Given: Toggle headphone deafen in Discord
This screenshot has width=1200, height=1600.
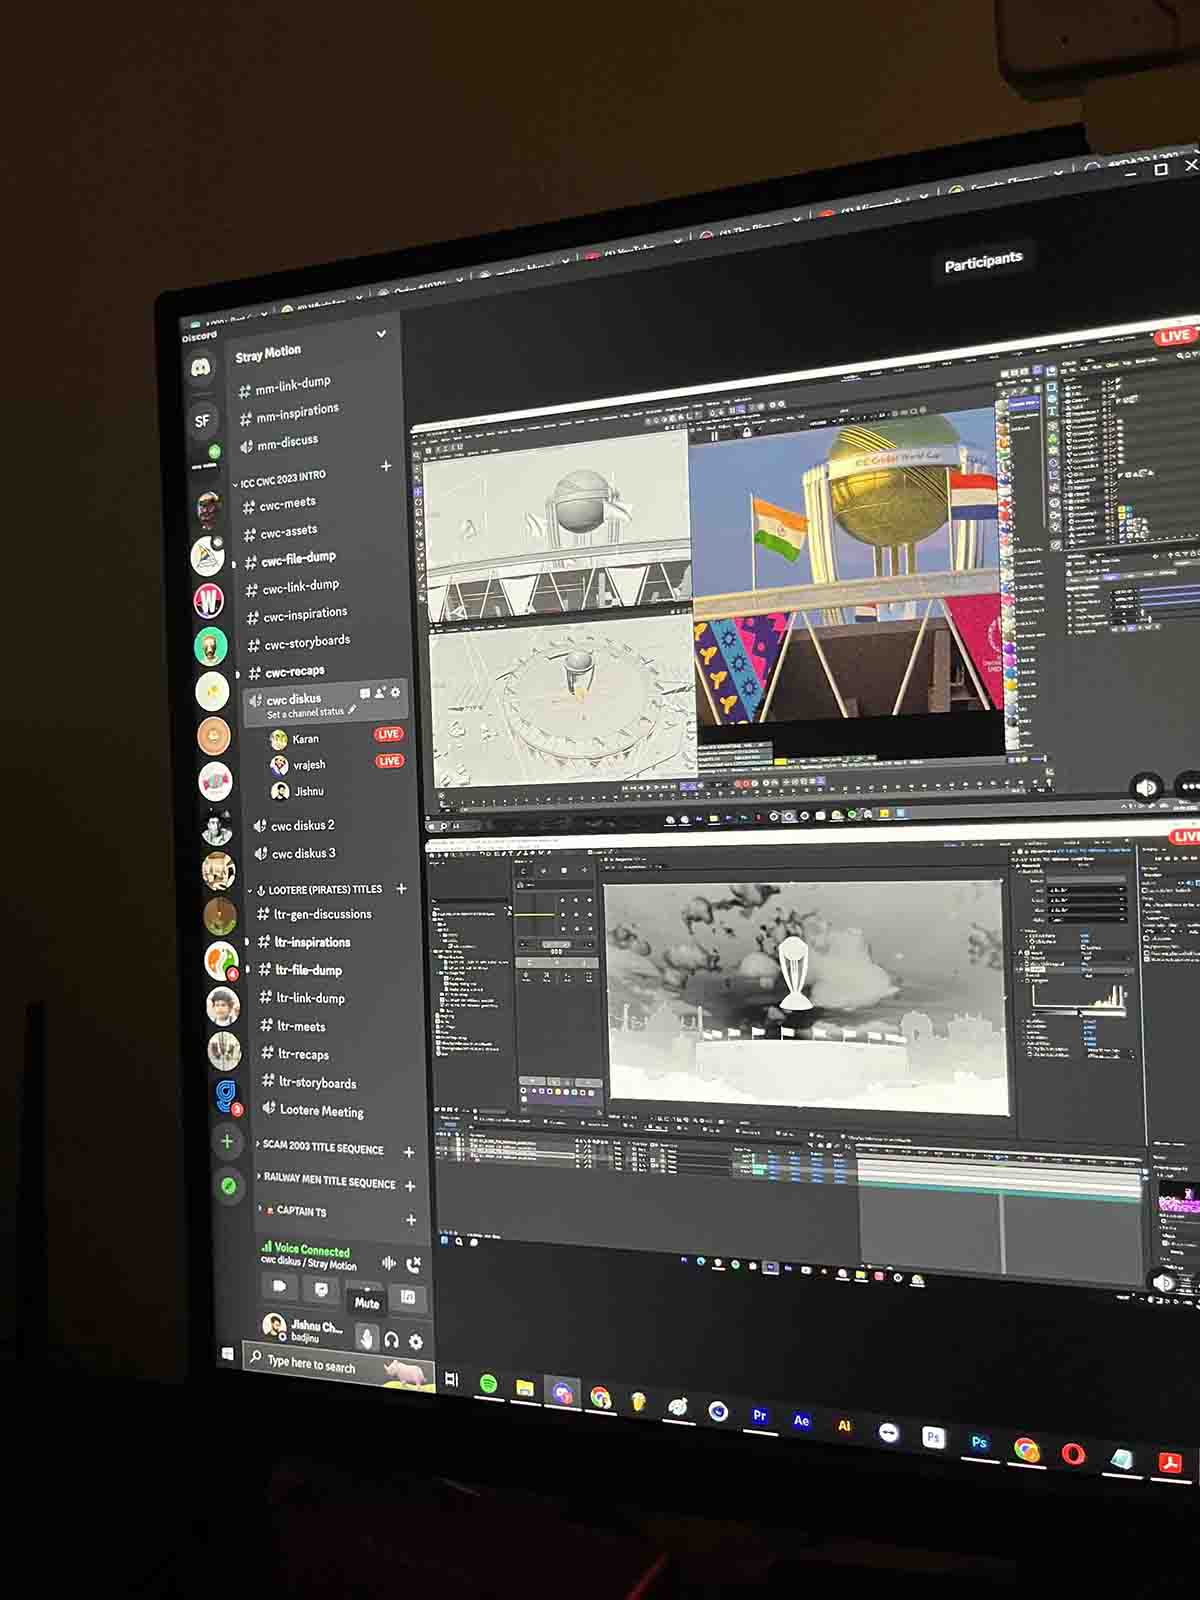Looking at the screenshot, I should click(392, 1340).
